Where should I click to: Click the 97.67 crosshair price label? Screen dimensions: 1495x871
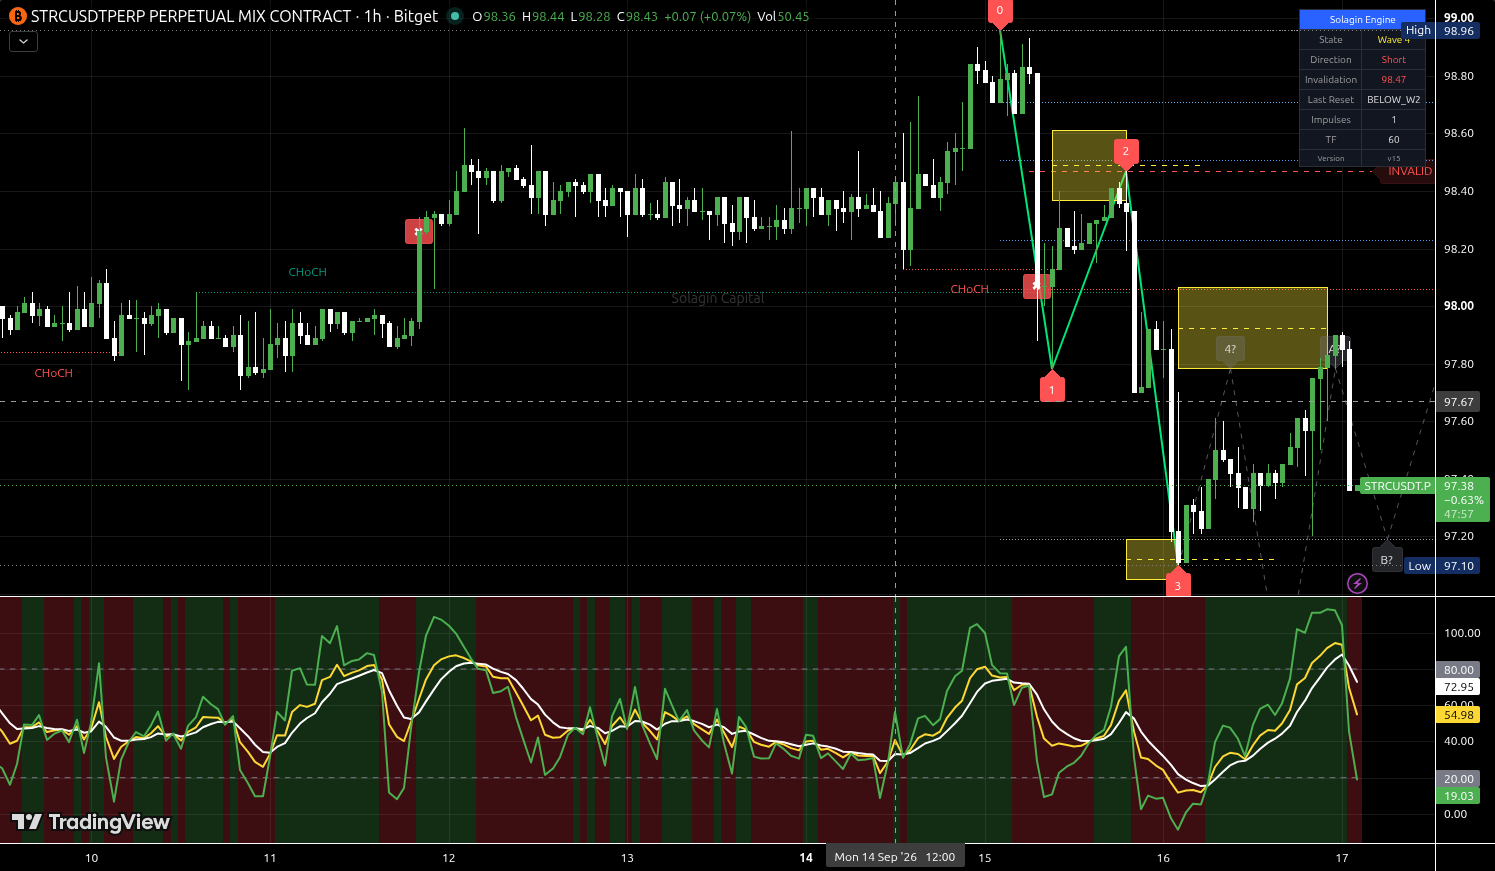point(1458,402)
